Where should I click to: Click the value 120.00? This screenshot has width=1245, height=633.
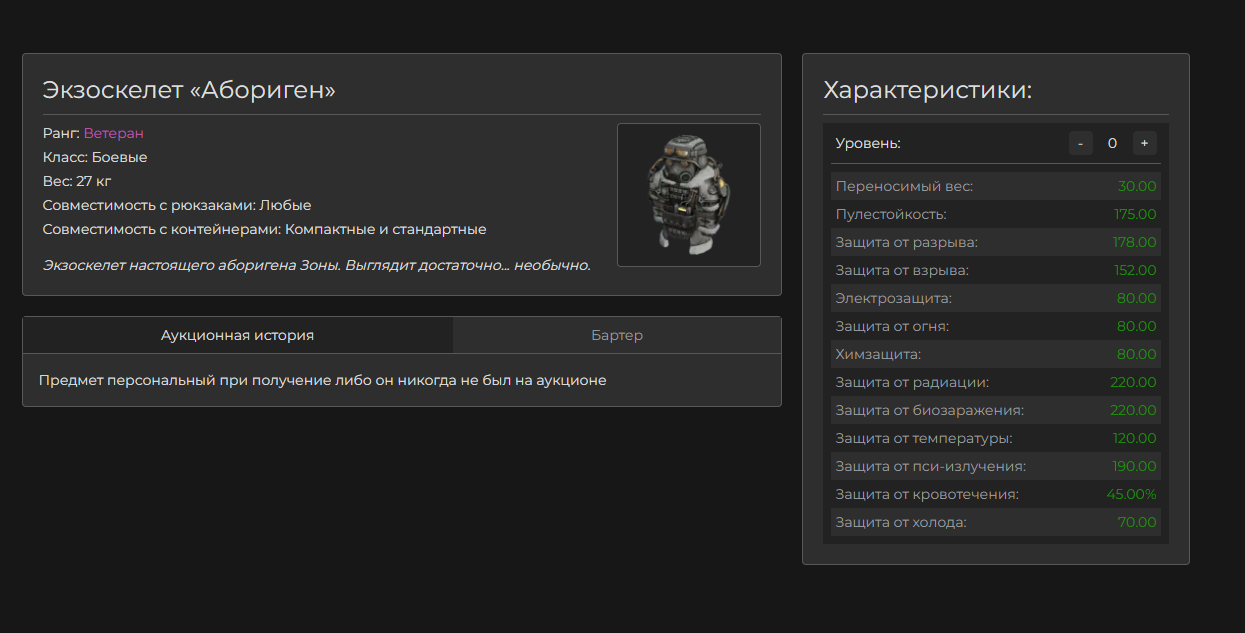[x=1135, y=438]
